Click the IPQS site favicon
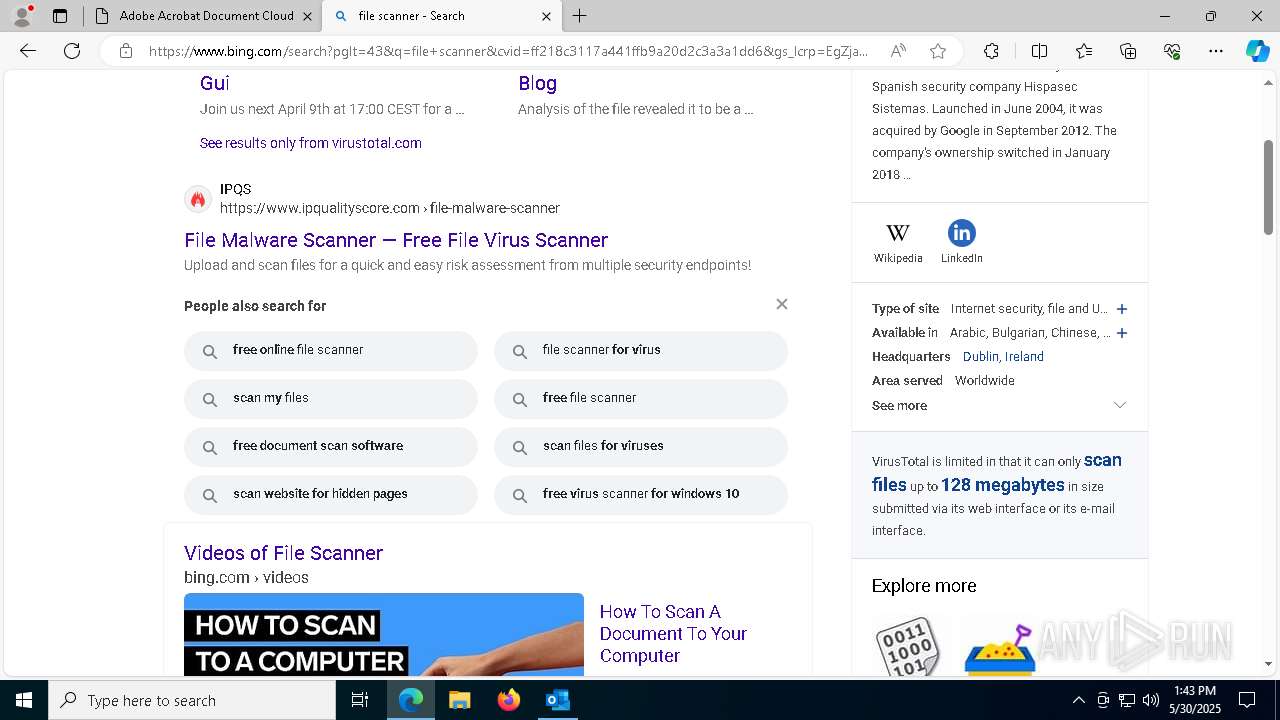The height and width of the screenshot is (720, 1280). coord(198,199)
